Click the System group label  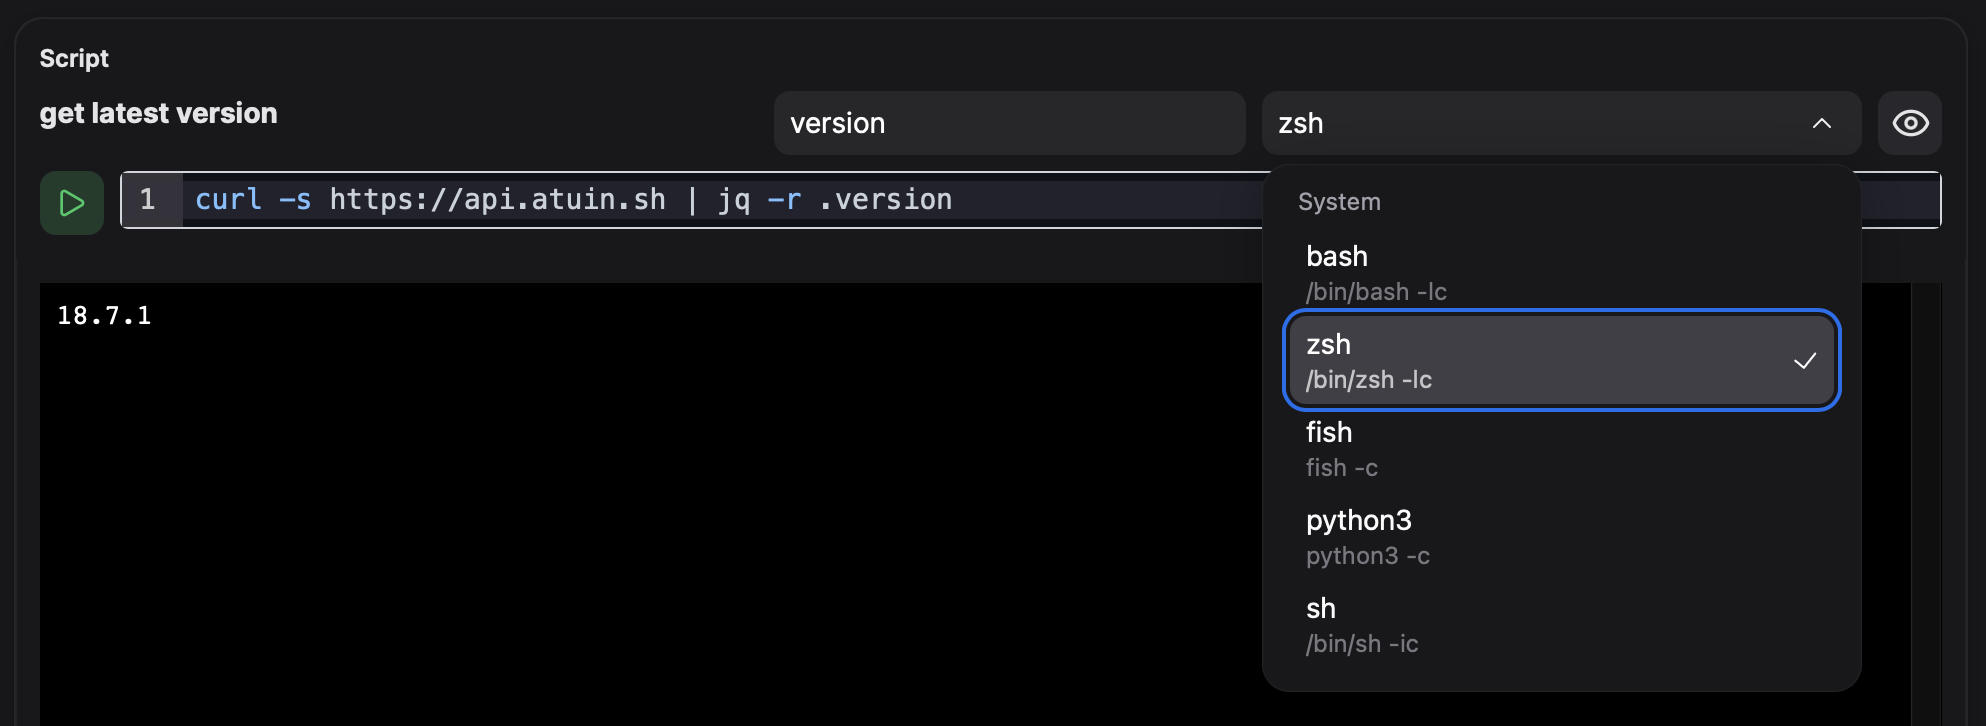1339,201
